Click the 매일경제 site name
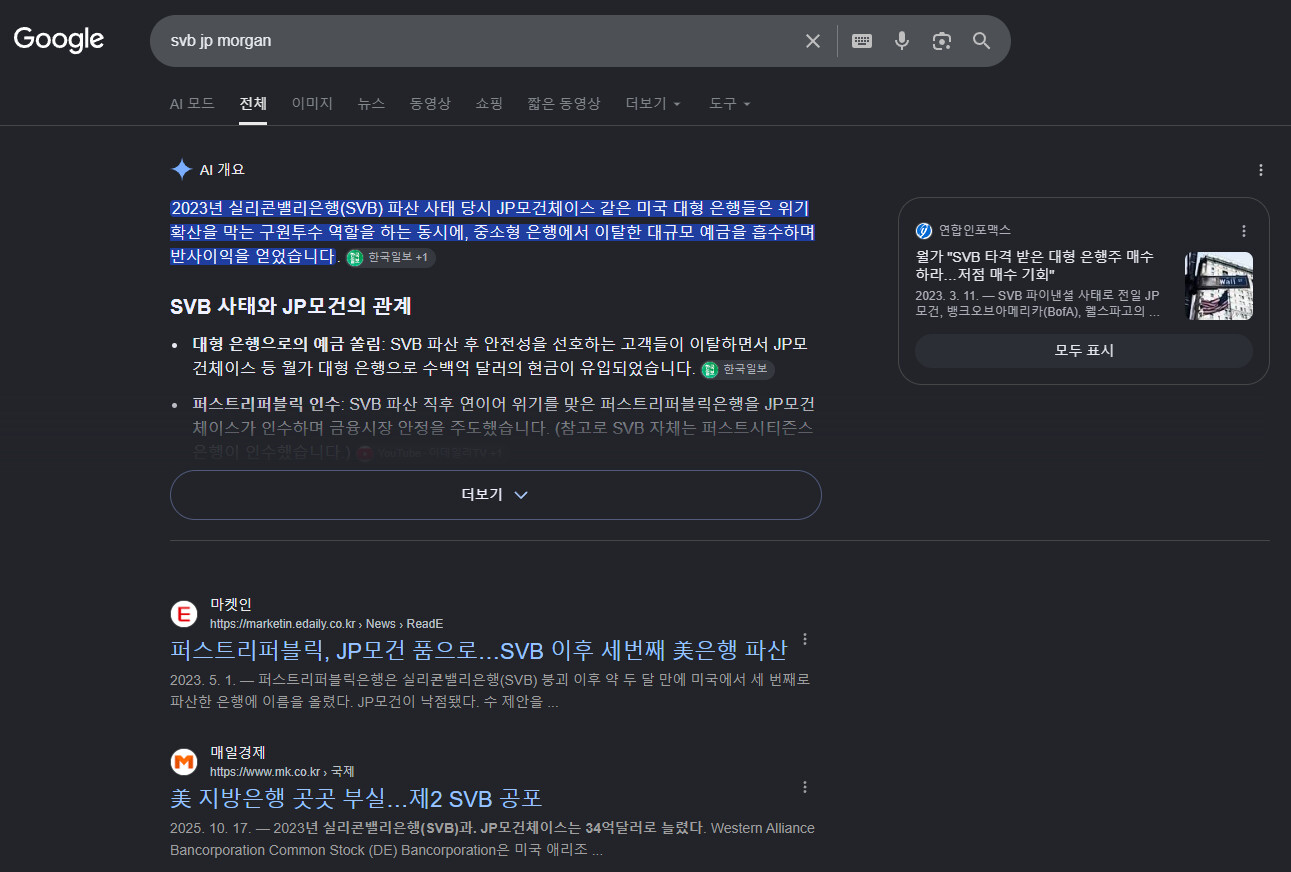This screenshot has height=872, width=1291. coord(238,752)
